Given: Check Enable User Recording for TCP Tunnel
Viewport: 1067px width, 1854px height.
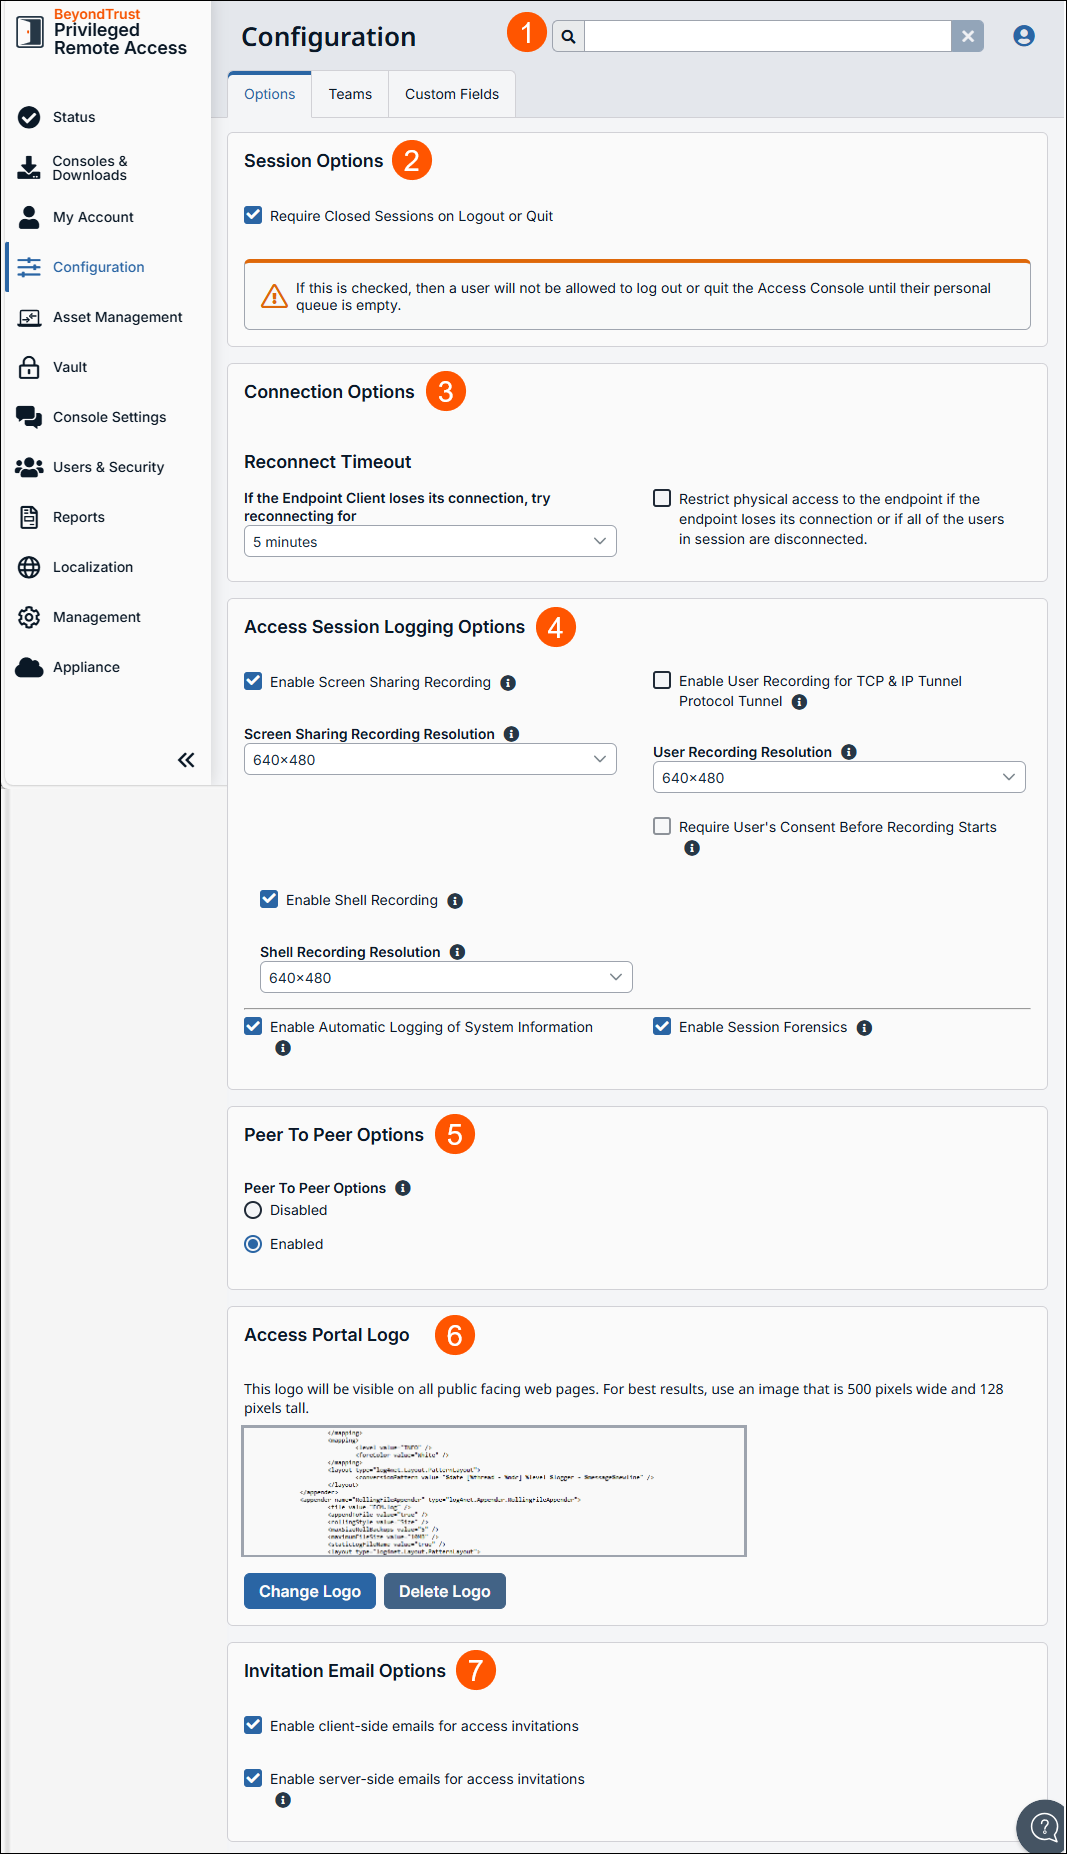Looking at the screenshot, I should pos(662,680).
